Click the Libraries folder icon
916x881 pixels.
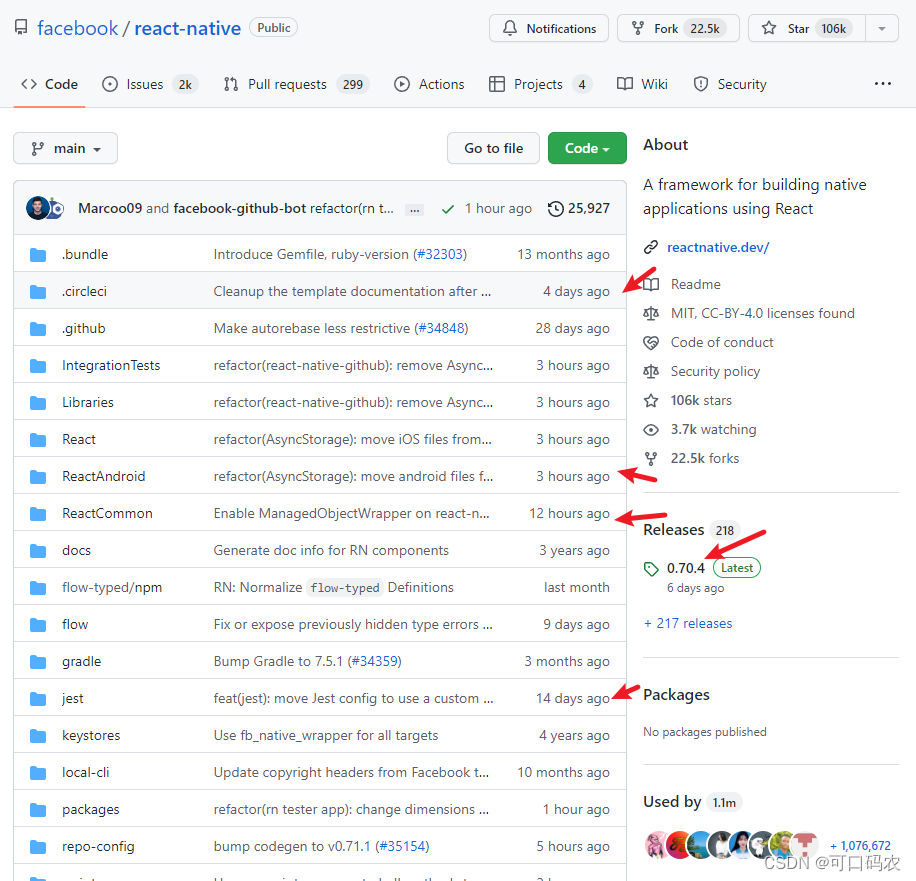pyautogui.click(x=38, y=403)
